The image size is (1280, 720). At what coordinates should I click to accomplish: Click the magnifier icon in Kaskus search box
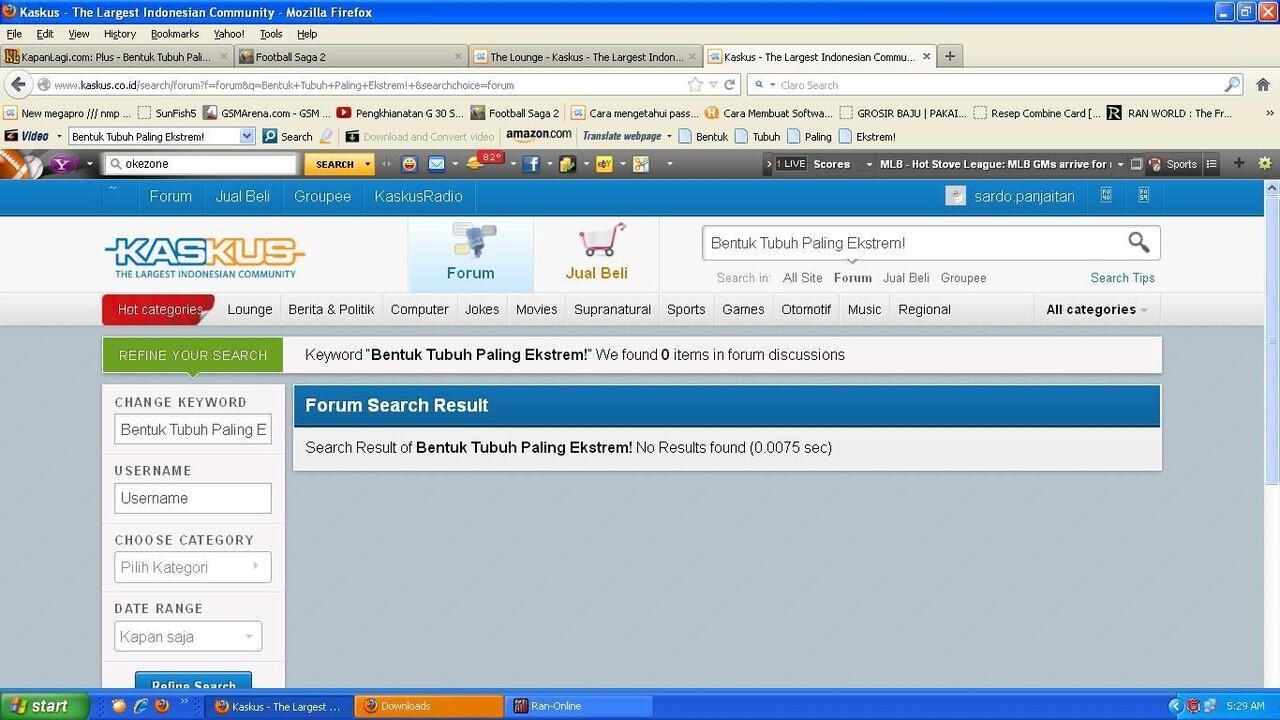point(1138,242)
